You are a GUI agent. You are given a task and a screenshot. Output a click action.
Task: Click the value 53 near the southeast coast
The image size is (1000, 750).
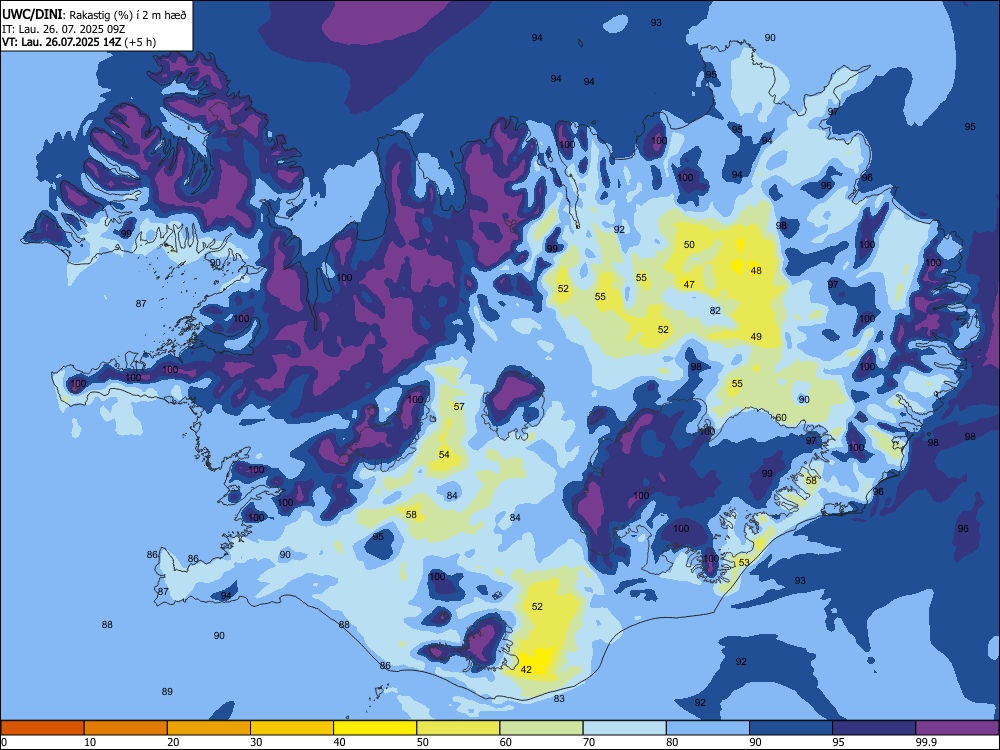tap(744, 562)
